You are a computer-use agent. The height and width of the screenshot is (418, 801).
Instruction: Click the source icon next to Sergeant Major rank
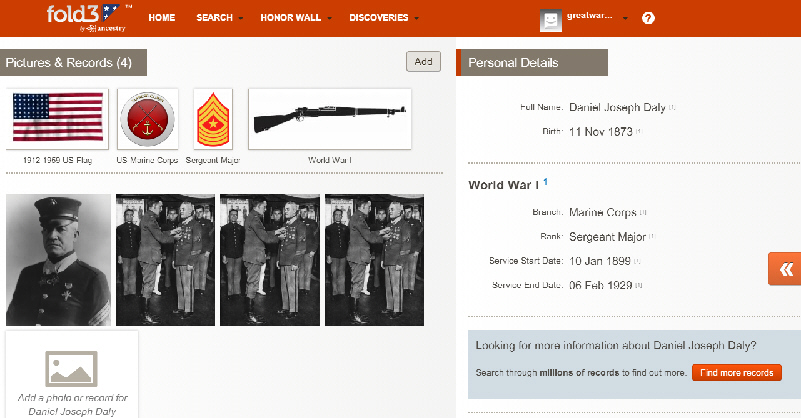click(651, 237)
